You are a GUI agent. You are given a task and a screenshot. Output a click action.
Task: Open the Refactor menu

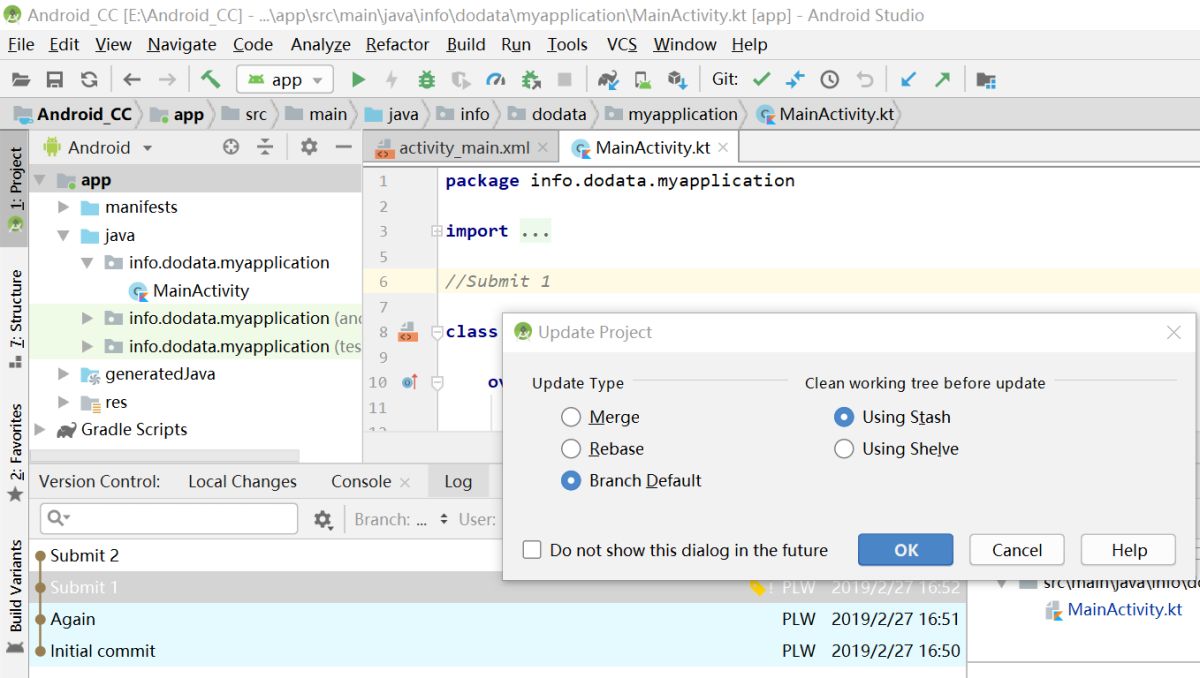coord(397,44)
